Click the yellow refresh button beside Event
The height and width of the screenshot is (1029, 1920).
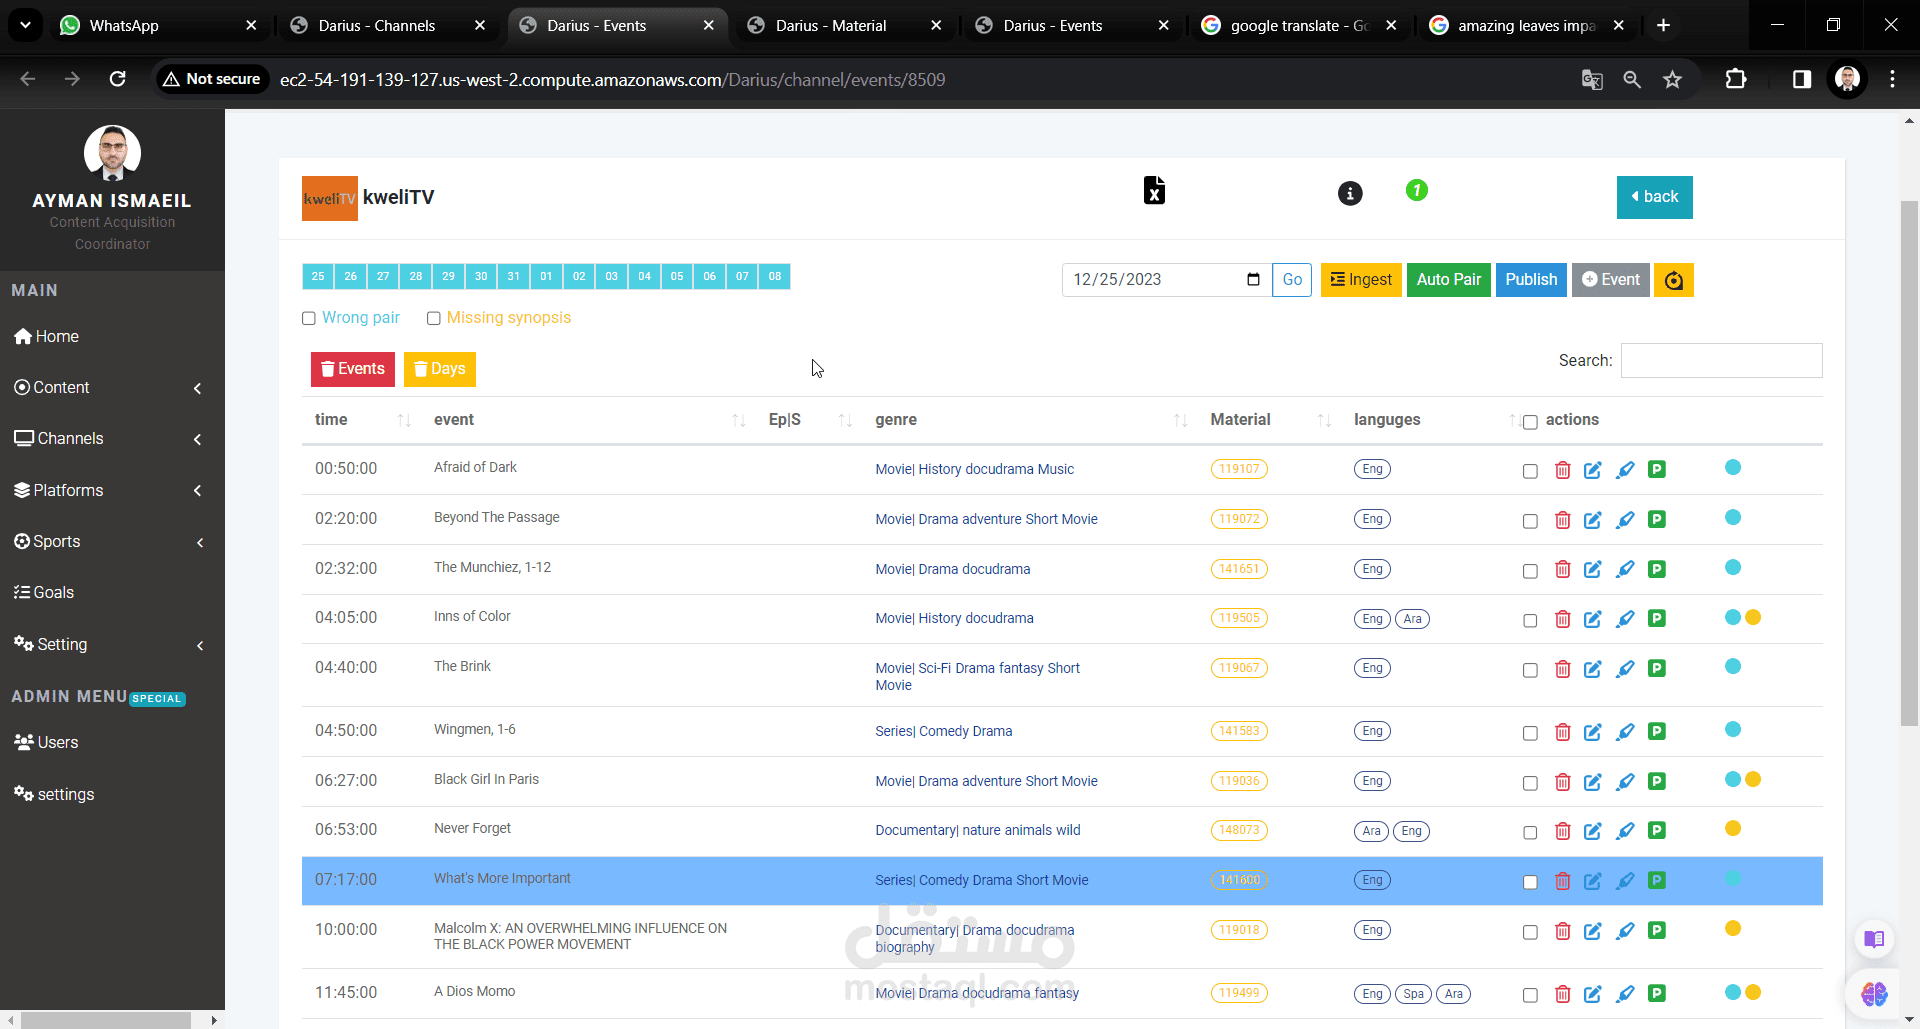[1673, 280]
